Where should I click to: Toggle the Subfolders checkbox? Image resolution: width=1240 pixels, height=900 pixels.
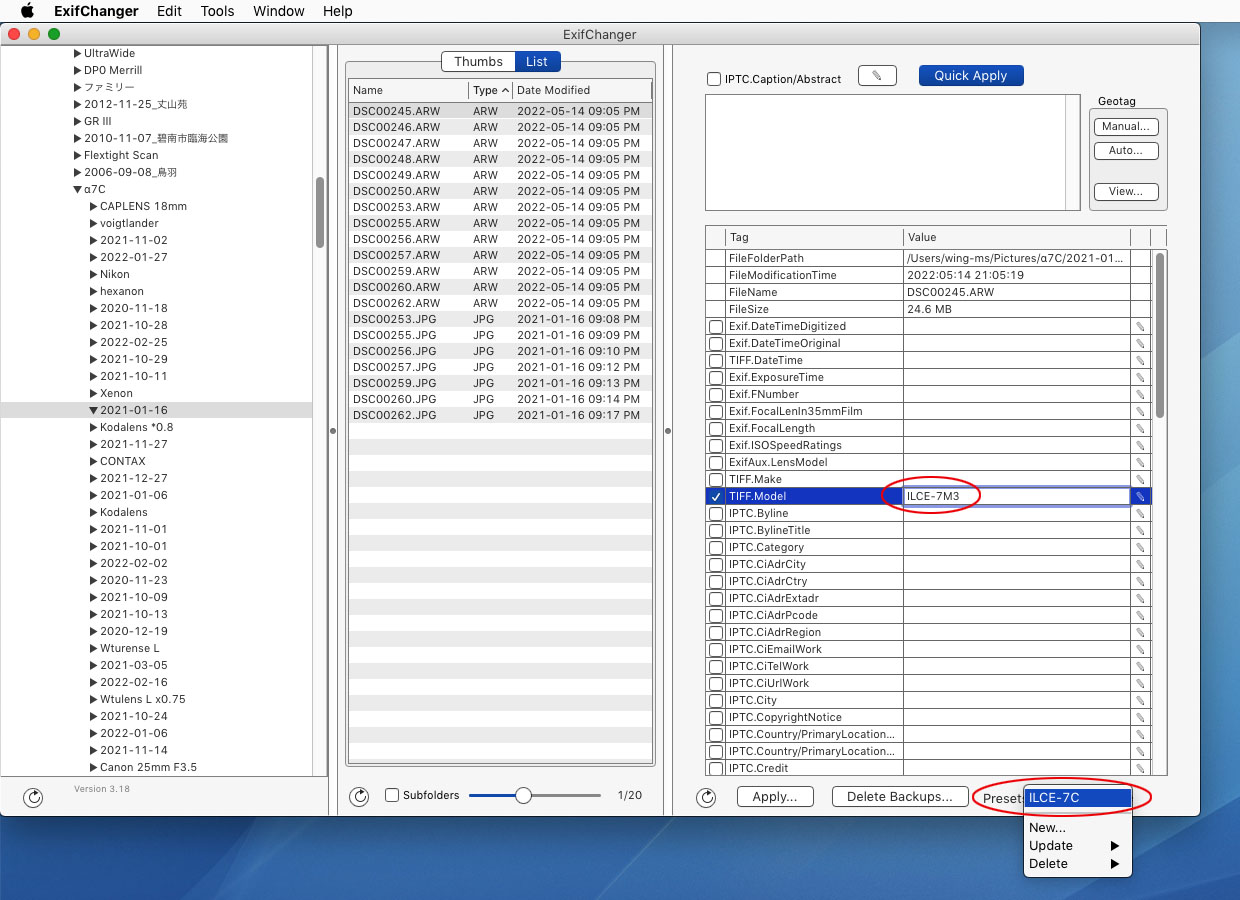[392, 795]
